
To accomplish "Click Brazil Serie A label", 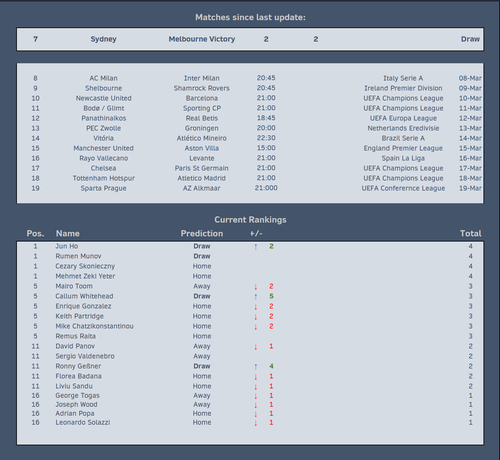I will (x=403, y=138).
